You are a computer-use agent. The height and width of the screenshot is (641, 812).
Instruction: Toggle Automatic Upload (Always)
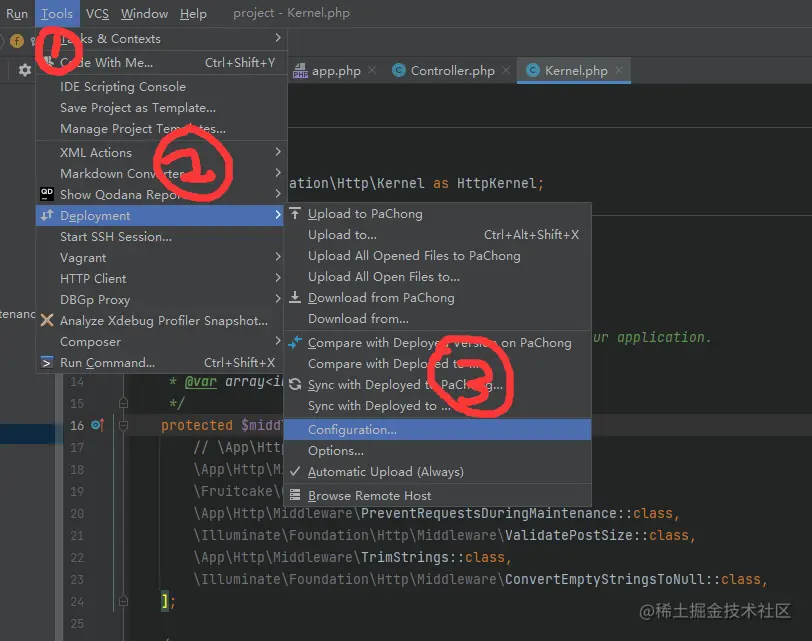tap(438, 472)
